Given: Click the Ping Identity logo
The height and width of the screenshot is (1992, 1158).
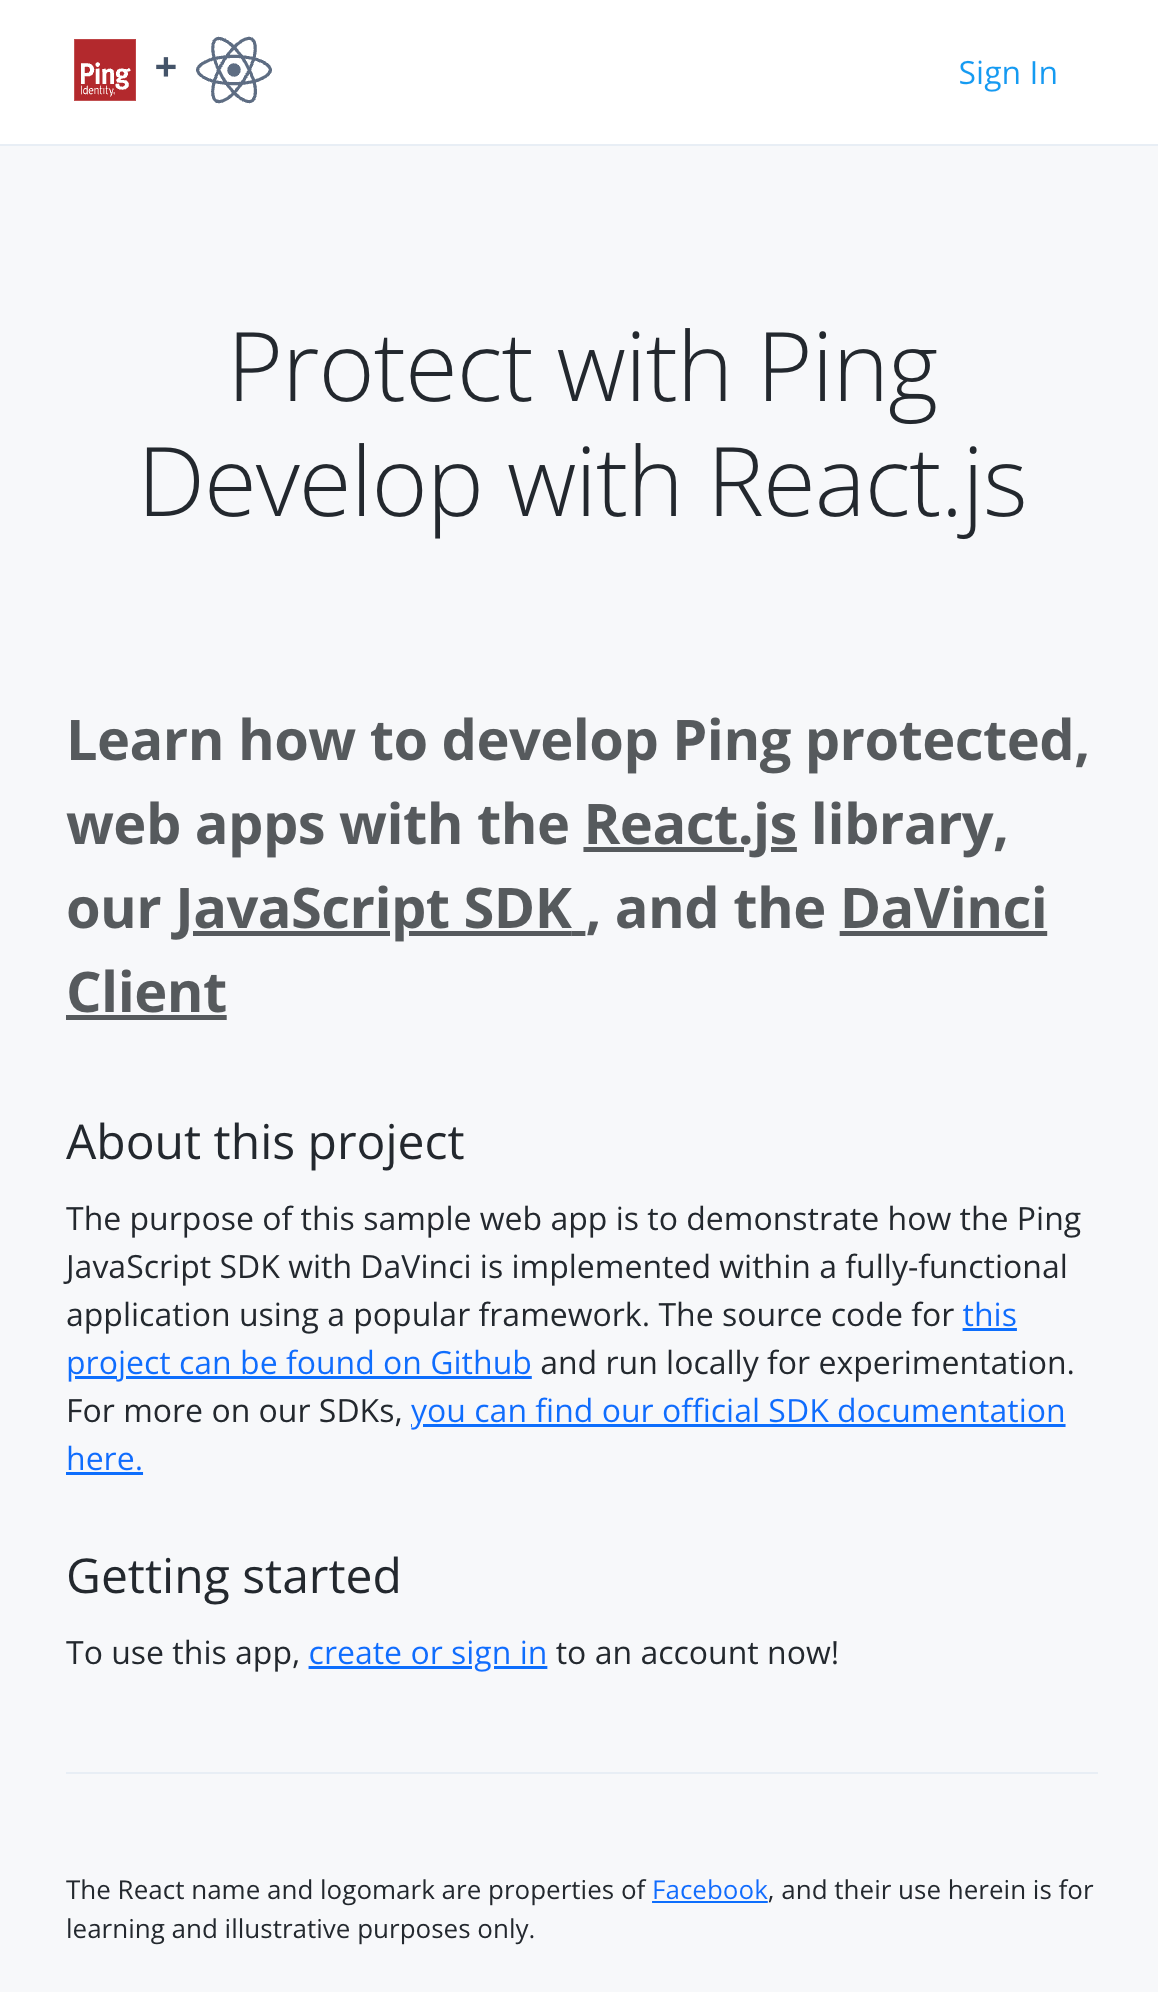Looking at the screenshot, I should (105, 70).
